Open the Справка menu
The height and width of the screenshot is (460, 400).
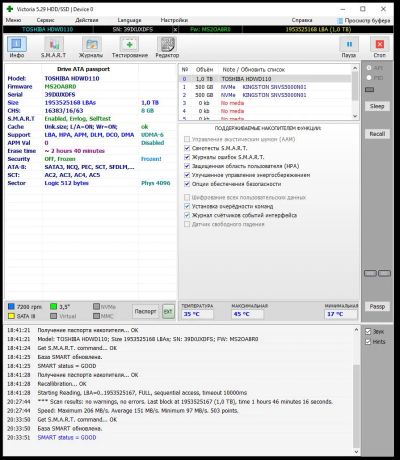click(x=302, y=20)
